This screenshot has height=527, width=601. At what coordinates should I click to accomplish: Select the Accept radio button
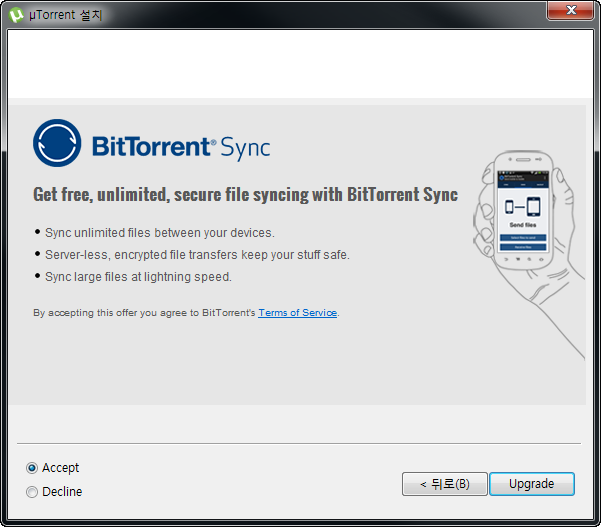tap(32, 468)
